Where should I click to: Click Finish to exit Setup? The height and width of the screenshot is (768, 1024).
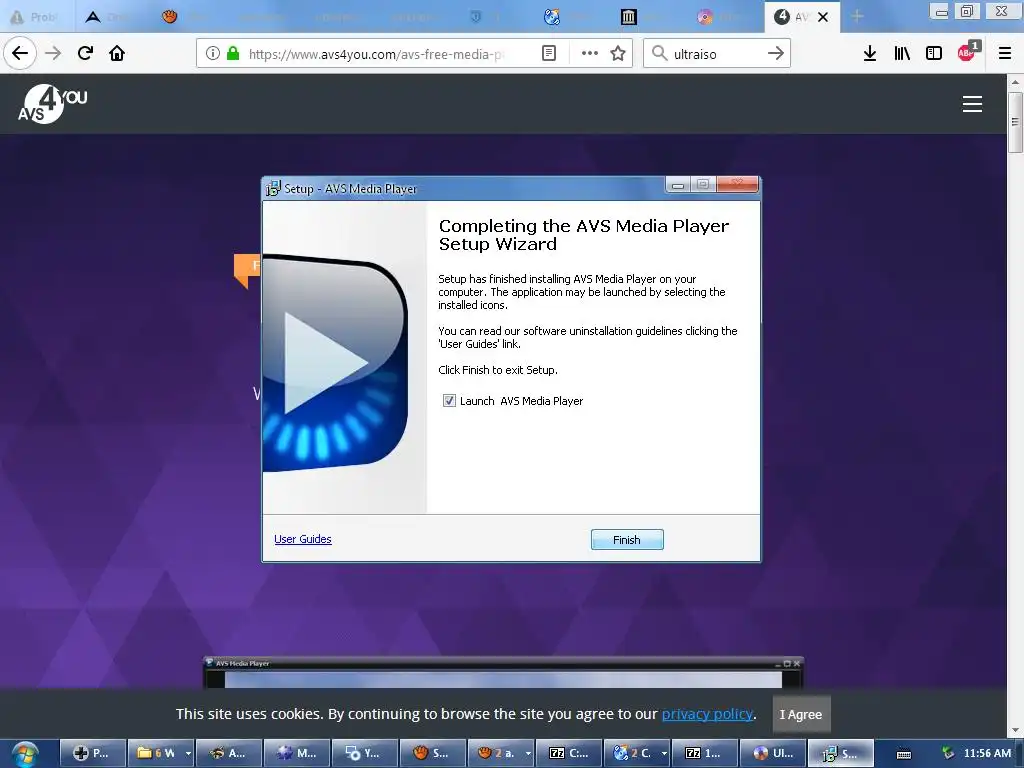(627, 539)
